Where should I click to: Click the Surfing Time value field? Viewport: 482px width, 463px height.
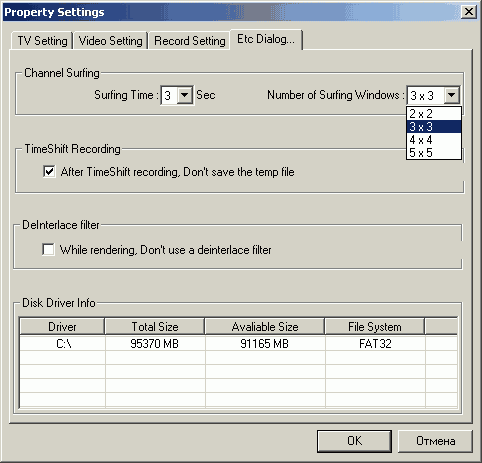point(169,95)
